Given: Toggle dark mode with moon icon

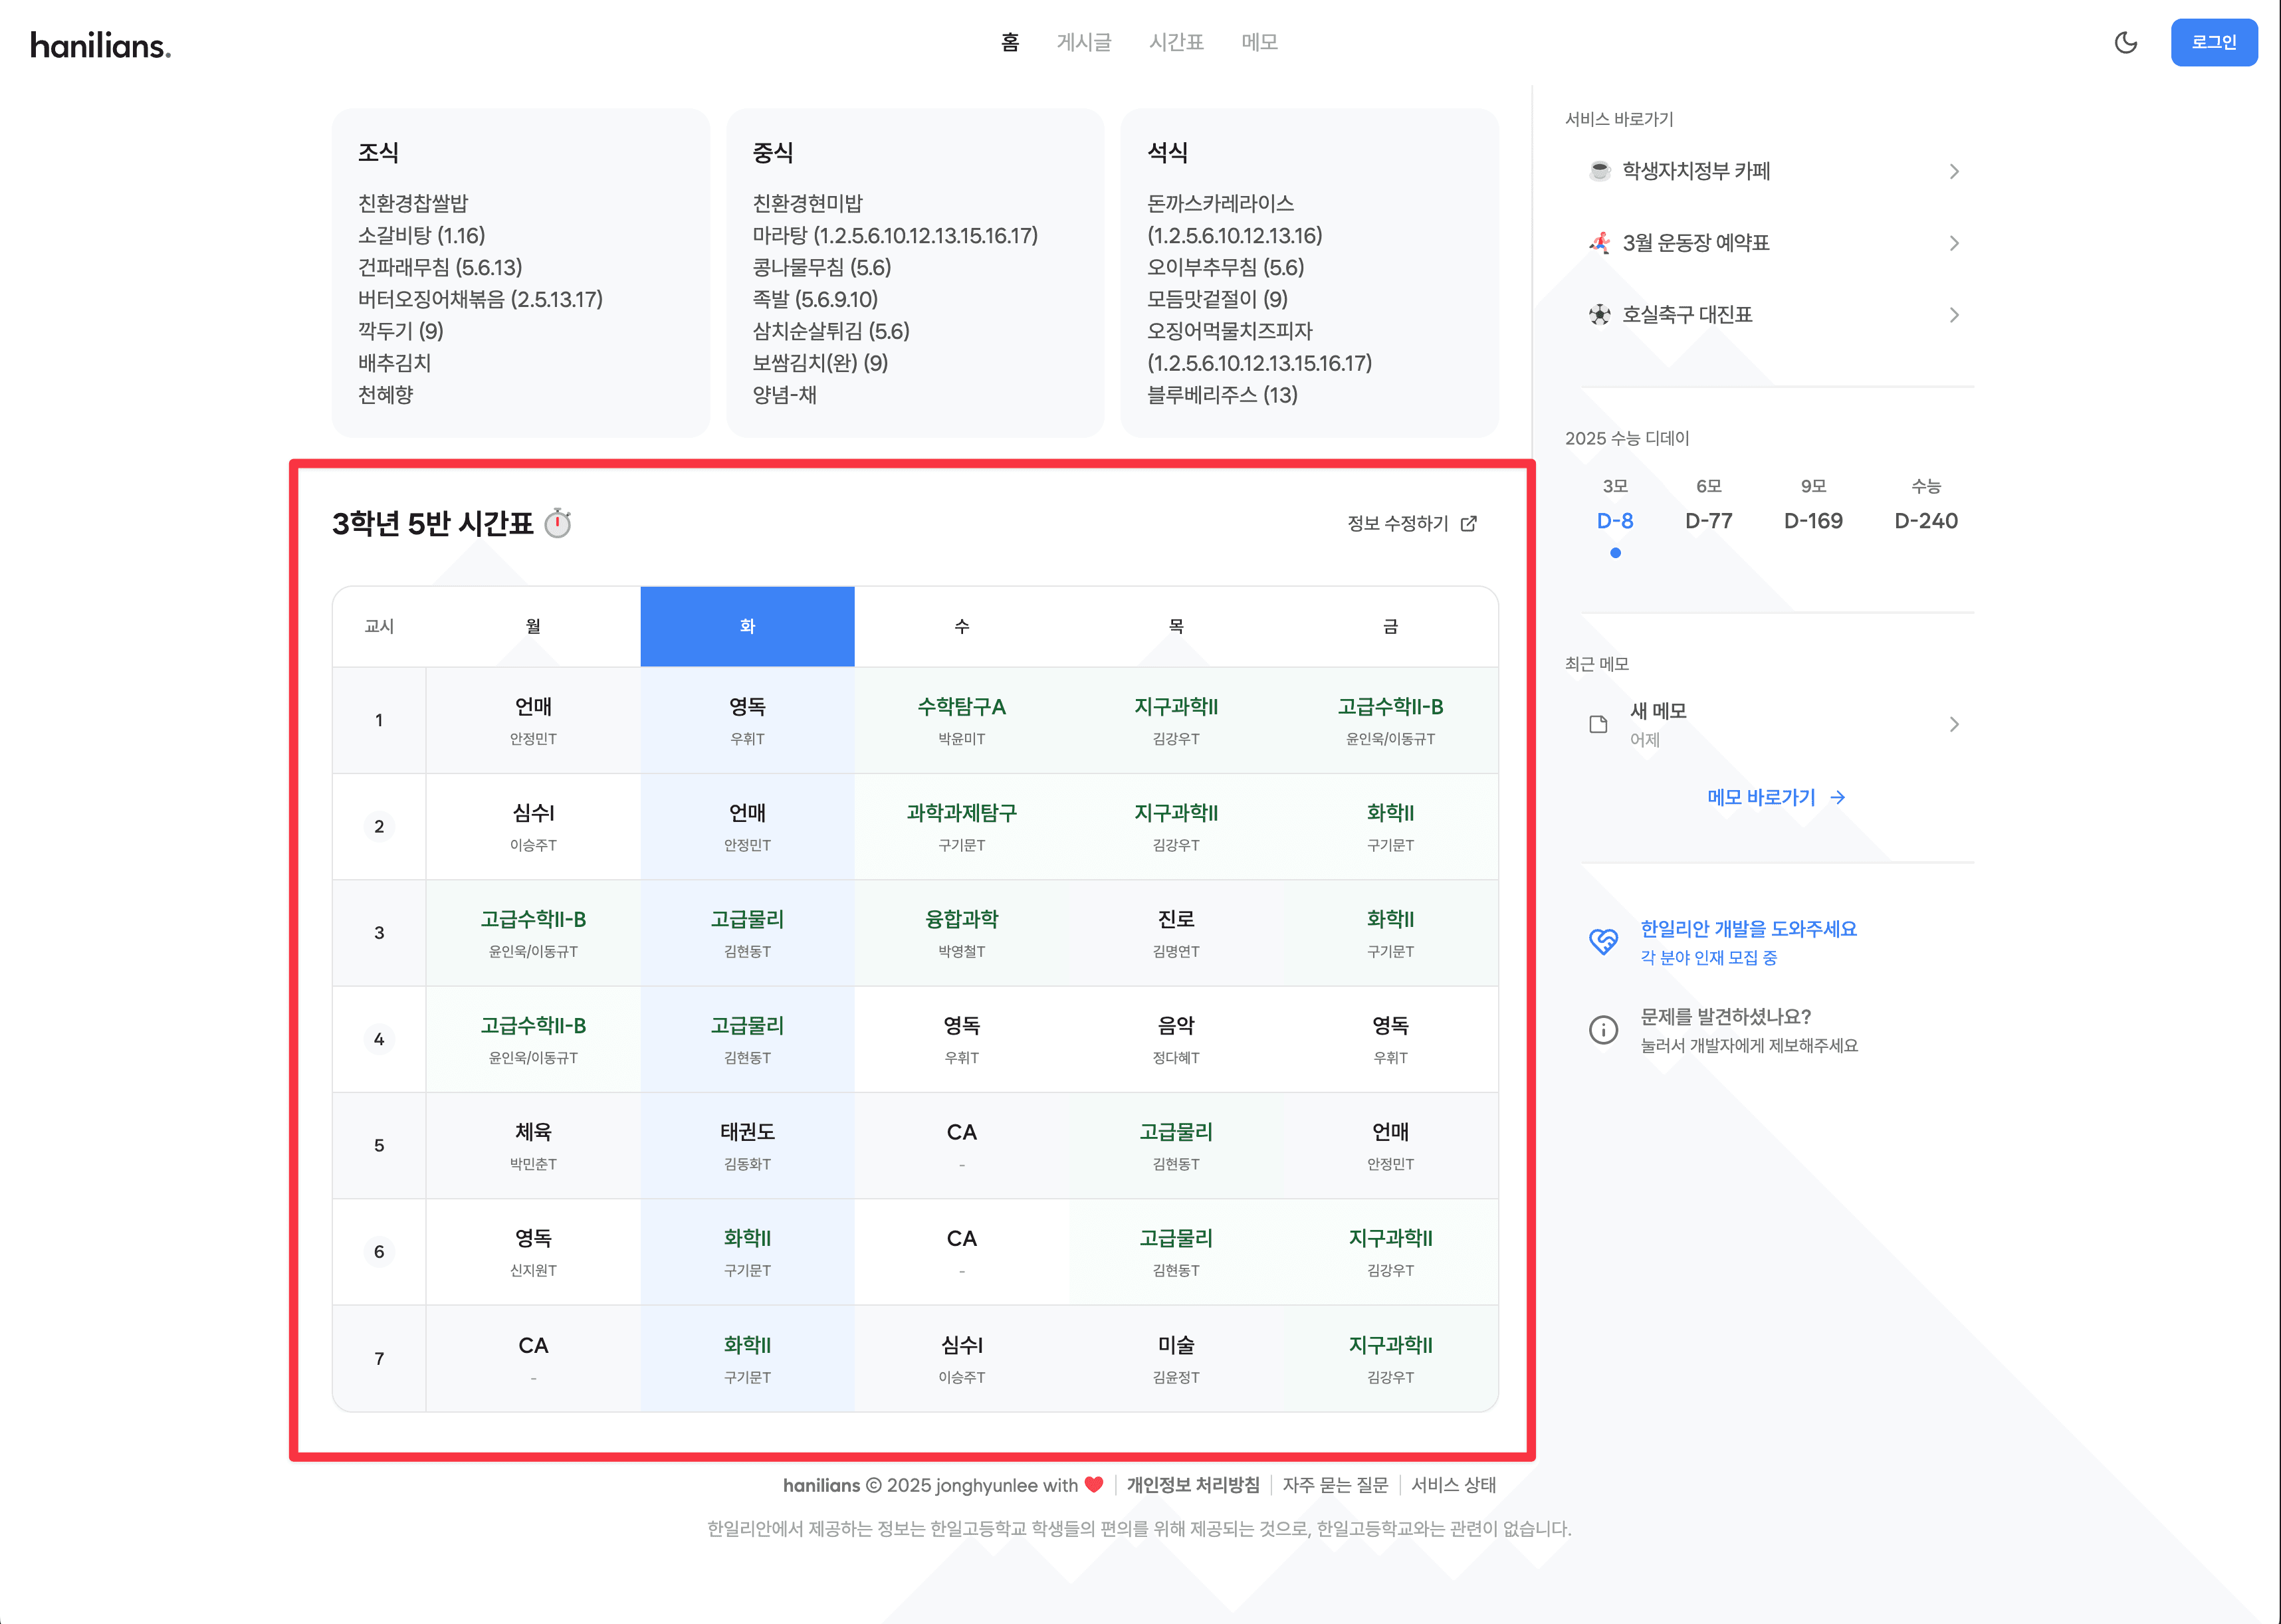Looking at the screenshot, I should (x=2125, y=42).
